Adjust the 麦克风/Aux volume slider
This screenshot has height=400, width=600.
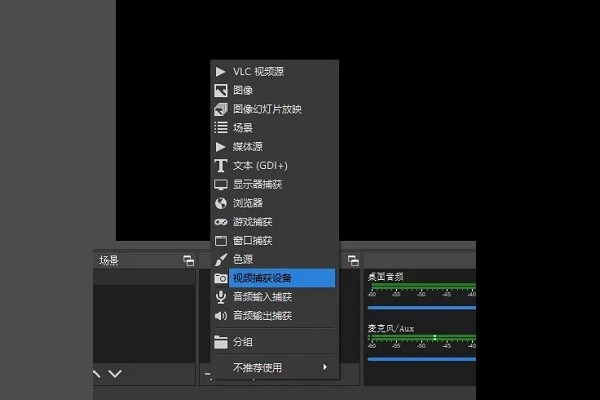pos(422,359)
